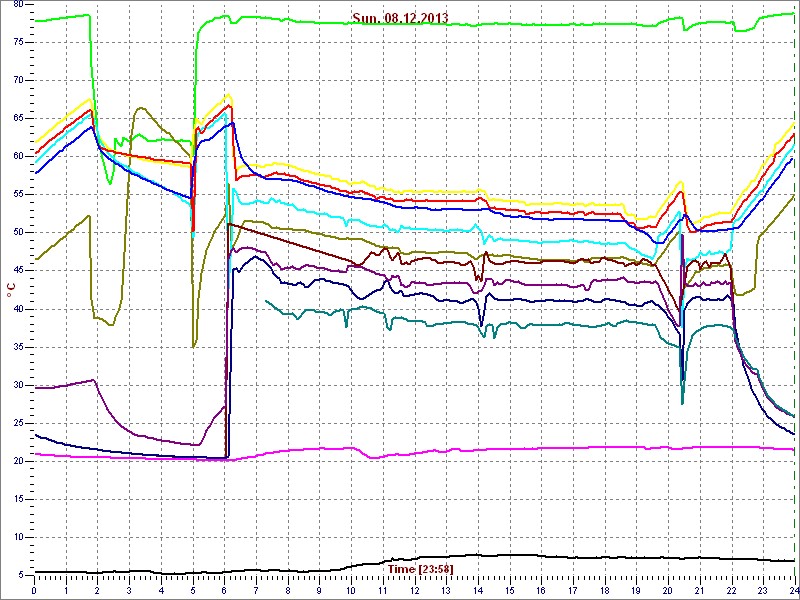Select the 30 temperature axis label

17,385
